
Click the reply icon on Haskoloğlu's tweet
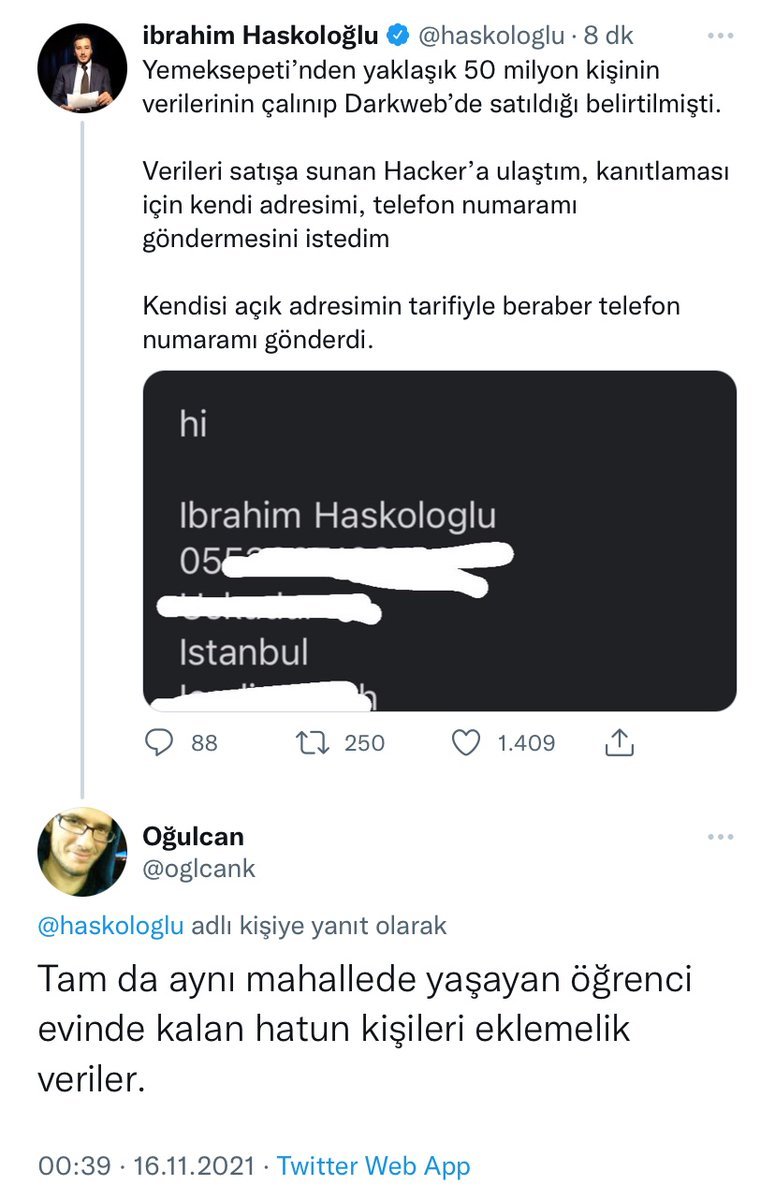point(161,743)
